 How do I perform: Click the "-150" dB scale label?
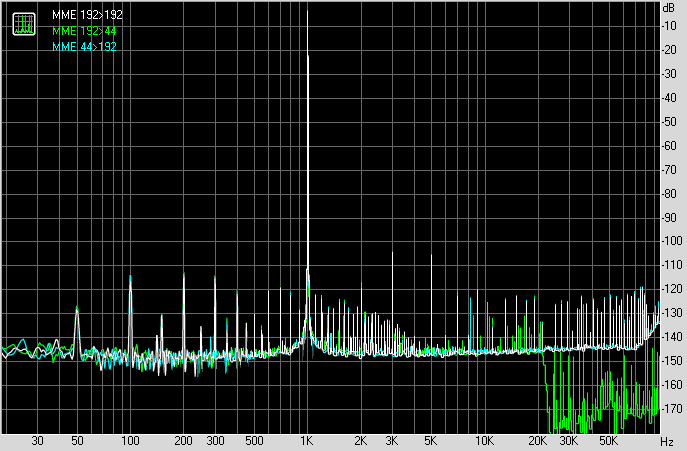672,361
